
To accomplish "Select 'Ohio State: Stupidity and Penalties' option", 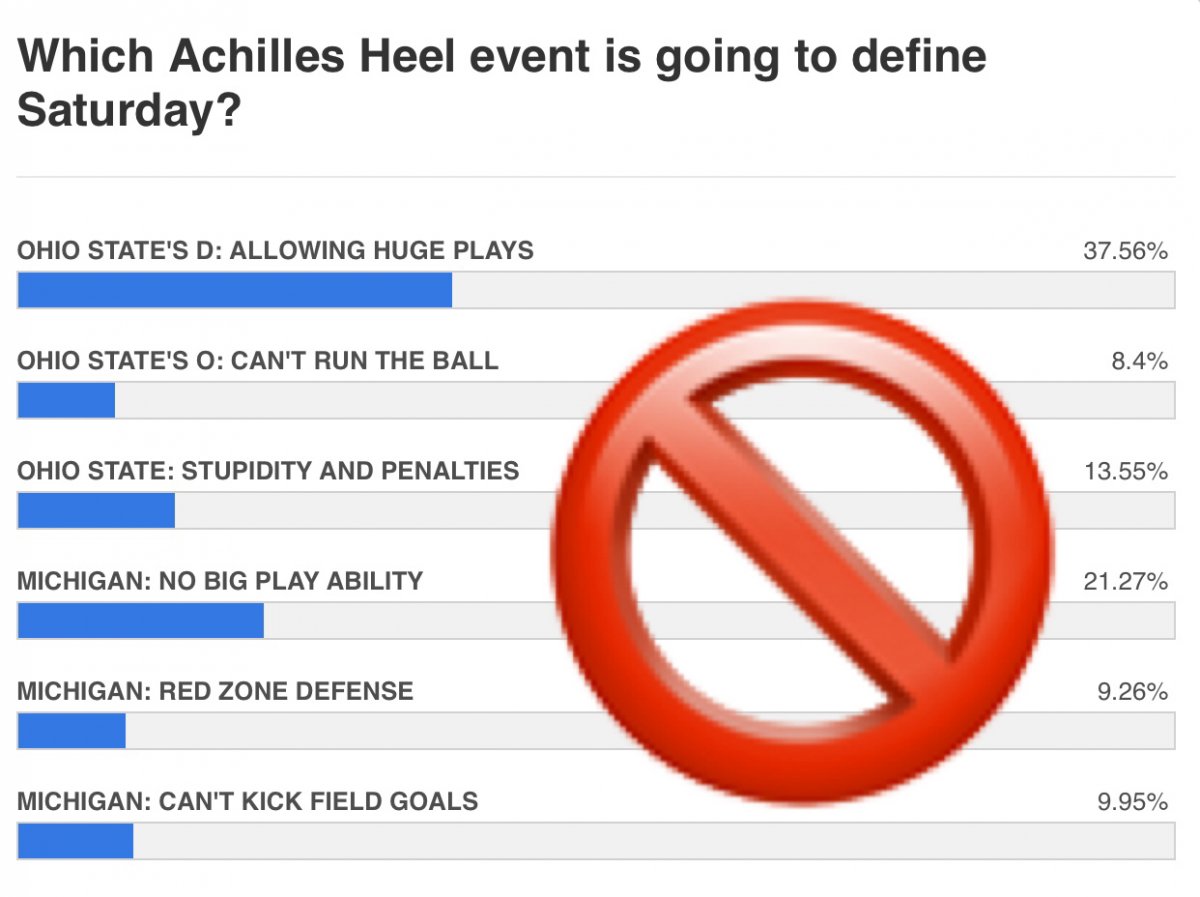I will coord(268,470).
